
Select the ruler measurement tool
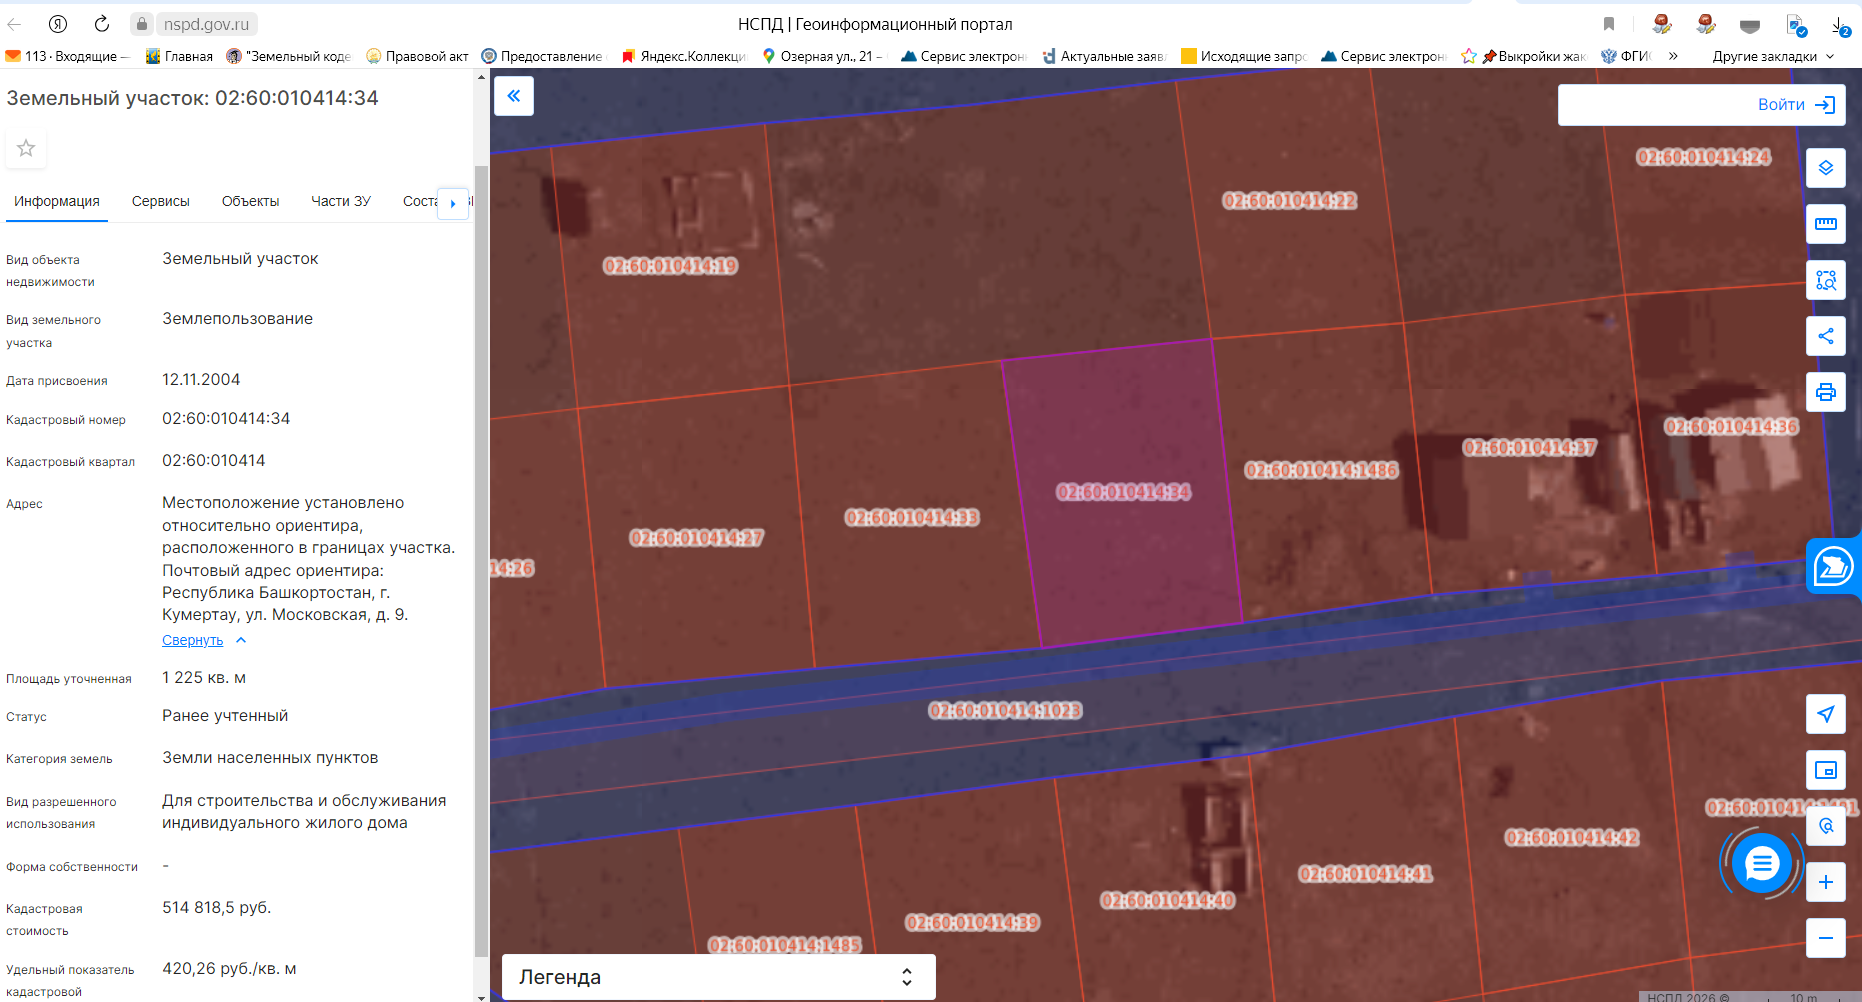(x=1825, y=224)
